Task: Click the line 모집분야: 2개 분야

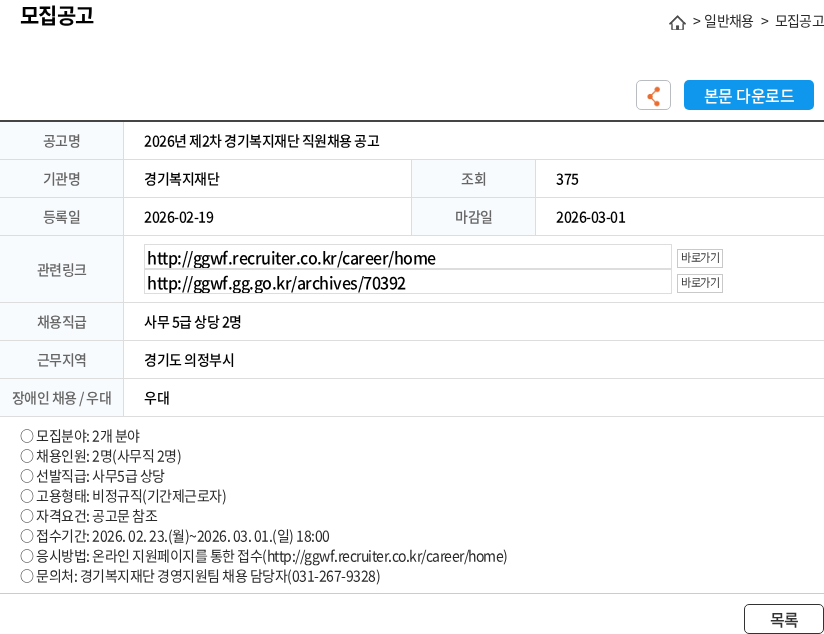Action: [80, 436]
